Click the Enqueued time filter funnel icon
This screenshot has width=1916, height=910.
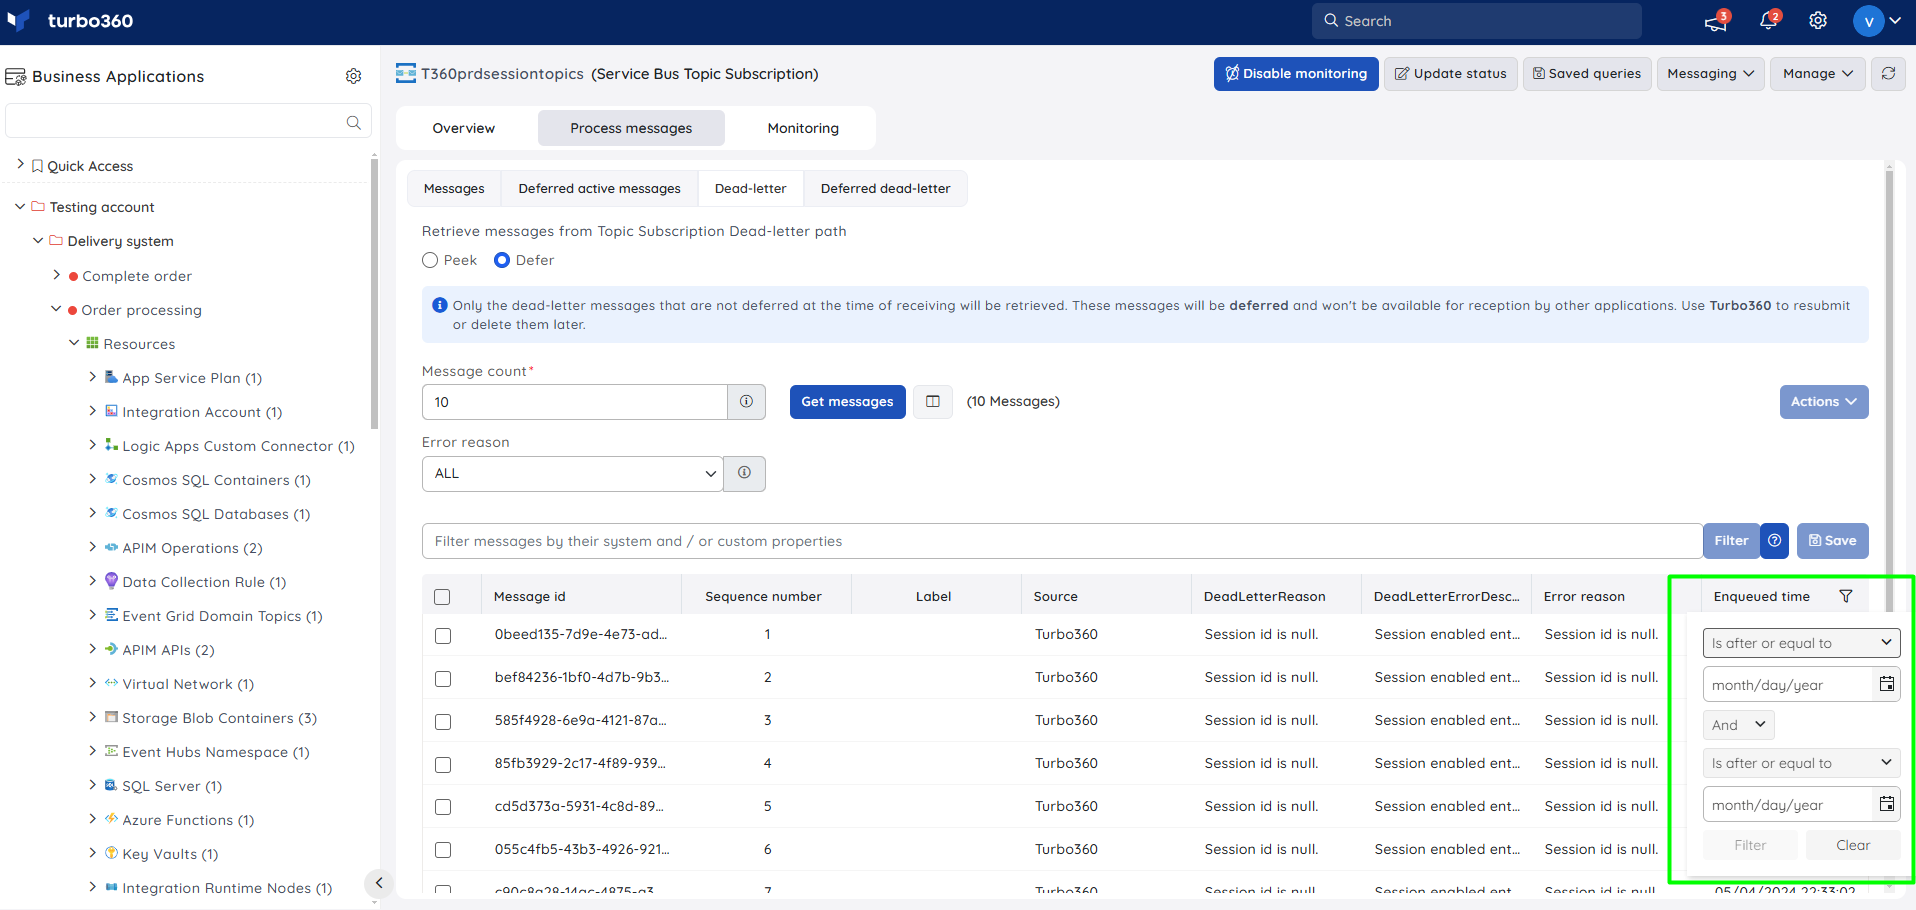click(x=1846, y=596)
